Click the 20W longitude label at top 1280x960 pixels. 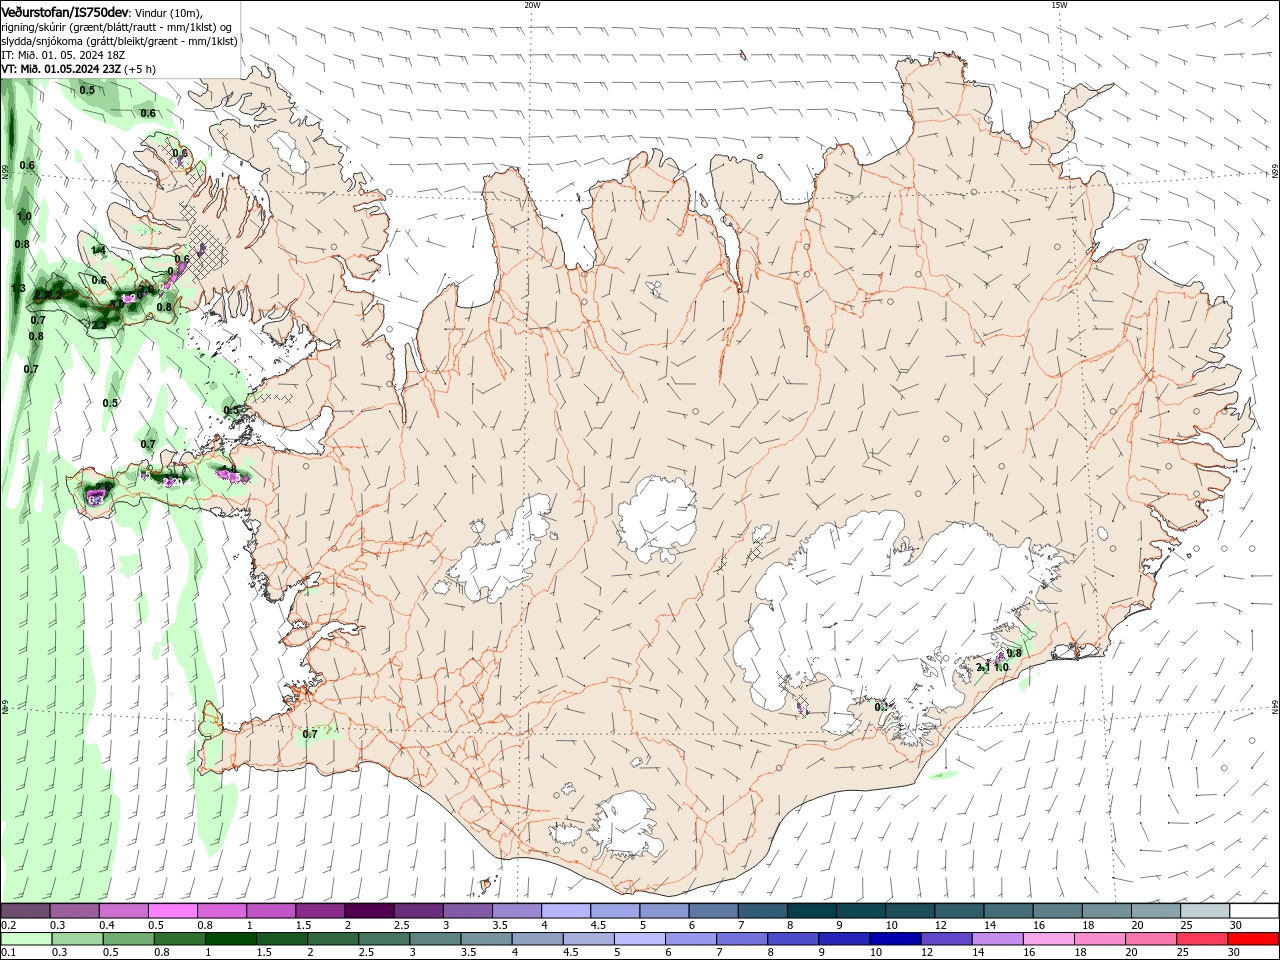(x=532, y=5)
